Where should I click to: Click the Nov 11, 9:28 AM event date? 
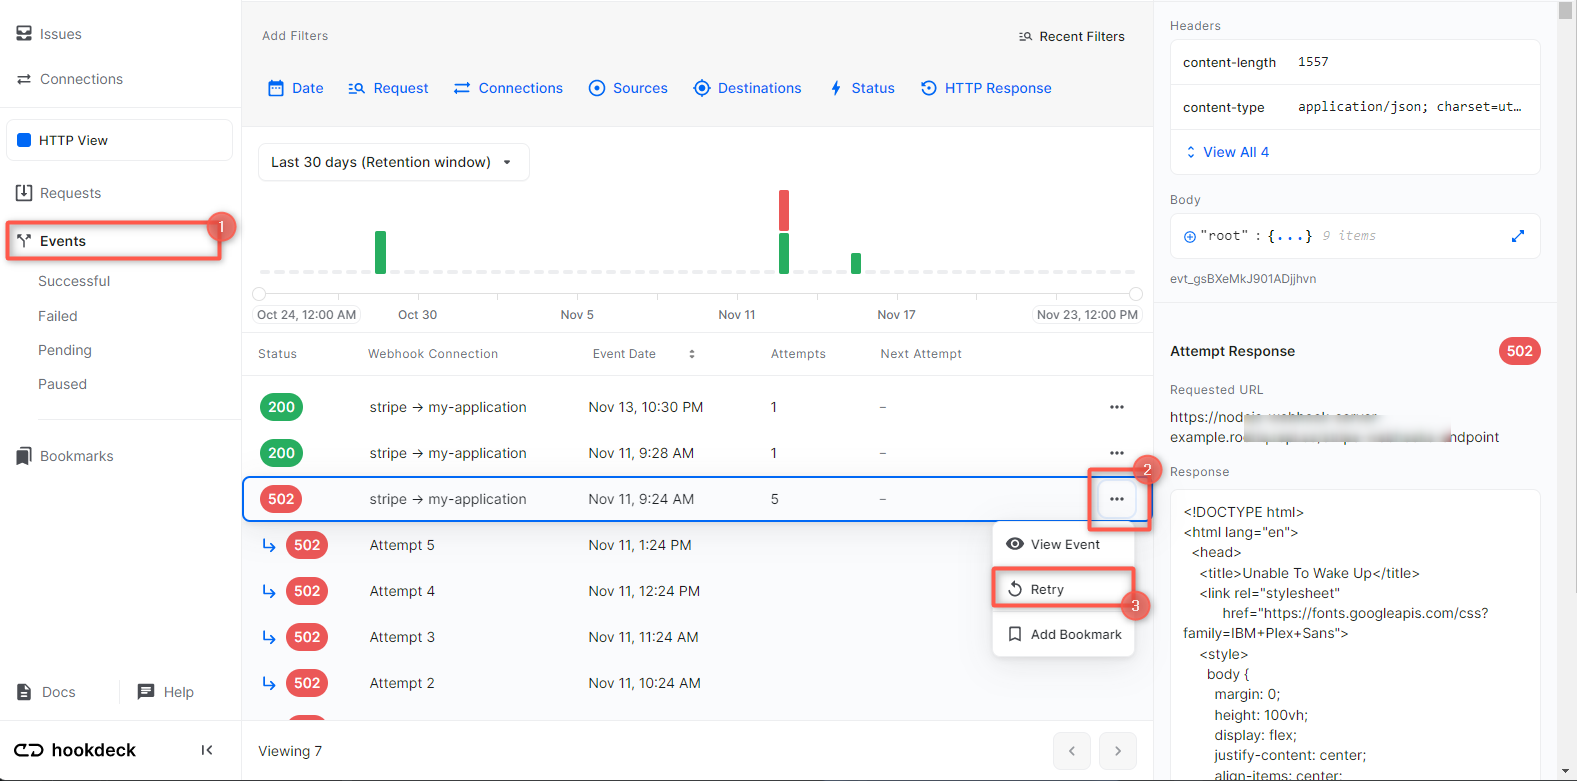(641, 453)
